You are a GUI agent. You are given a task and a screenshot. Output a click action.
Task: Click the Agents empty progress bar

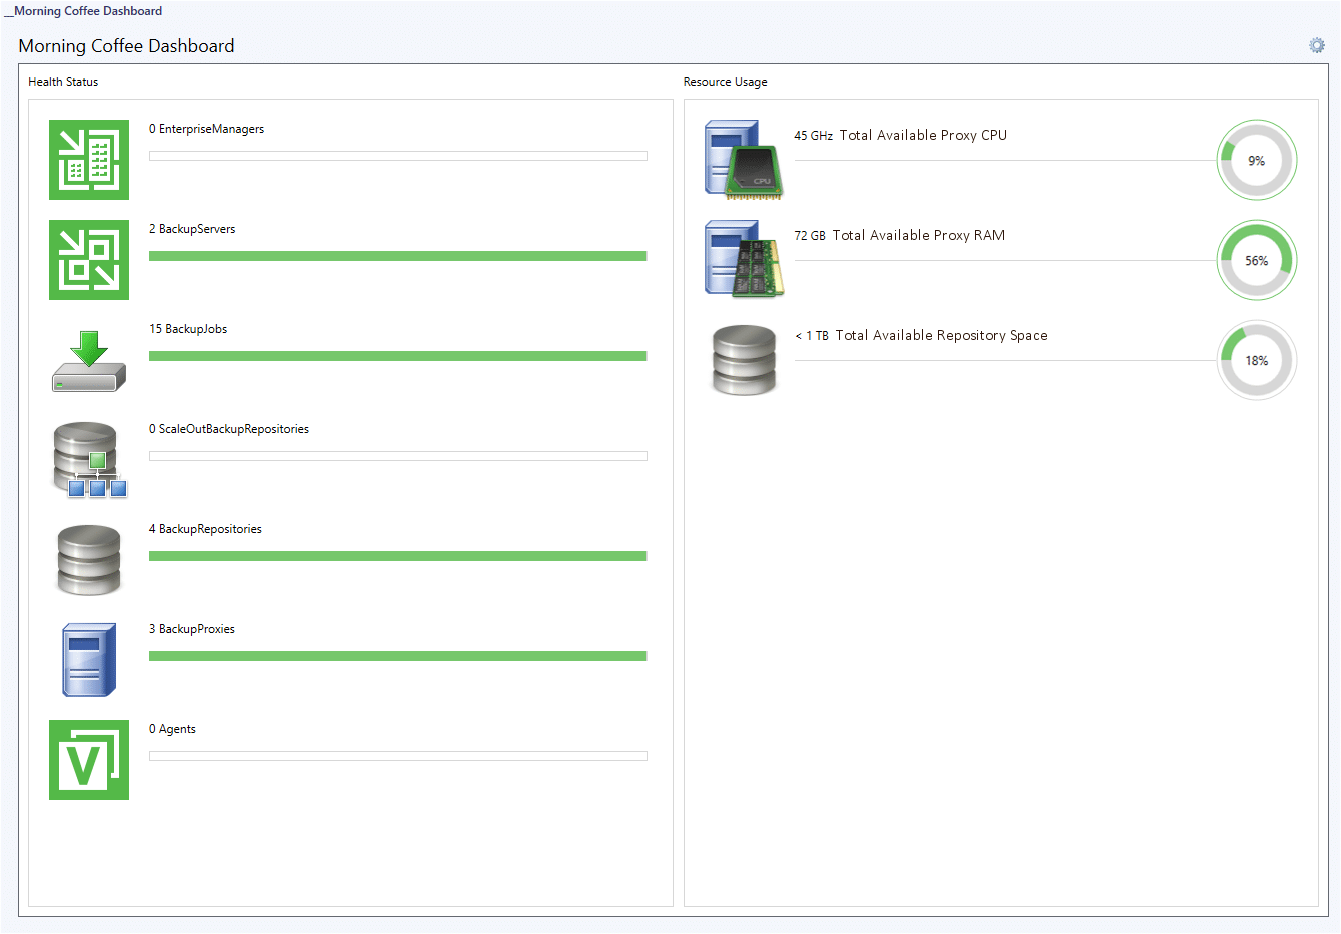point(398,756)
